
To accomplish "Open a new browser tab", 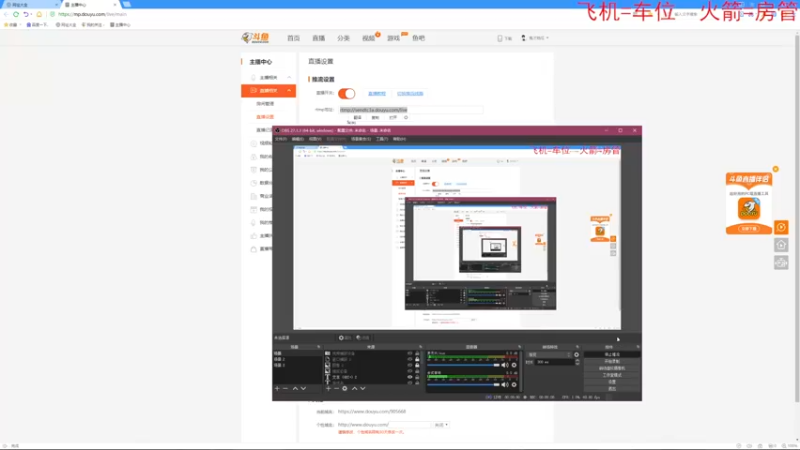I will [x=127, y=4].
